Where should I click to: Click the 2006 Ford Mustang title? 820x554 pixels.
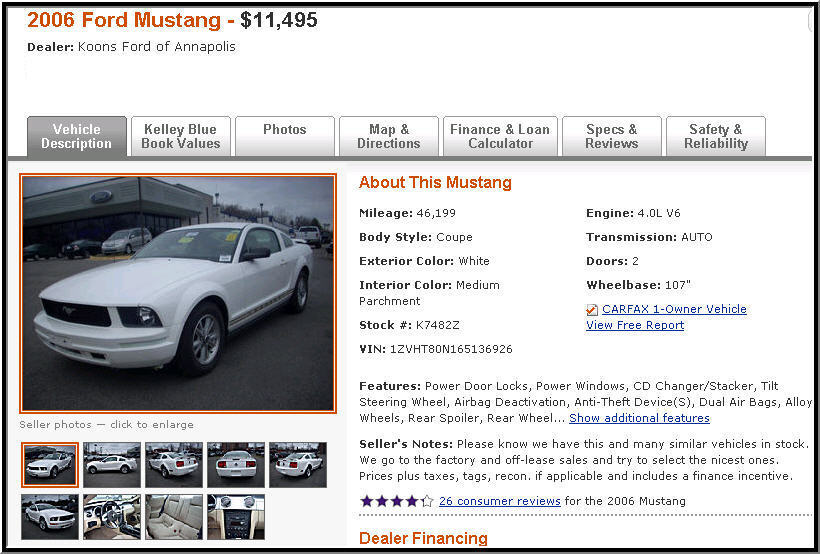[124, 20]
